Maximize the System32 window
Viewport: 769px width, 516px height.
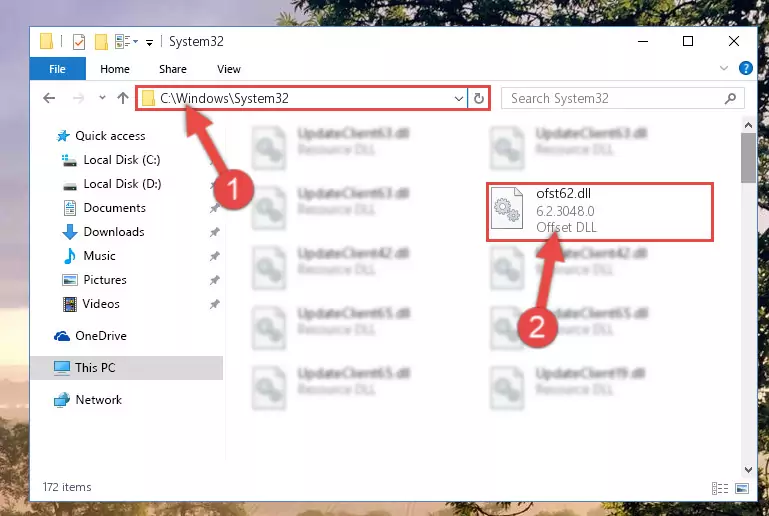688,42
